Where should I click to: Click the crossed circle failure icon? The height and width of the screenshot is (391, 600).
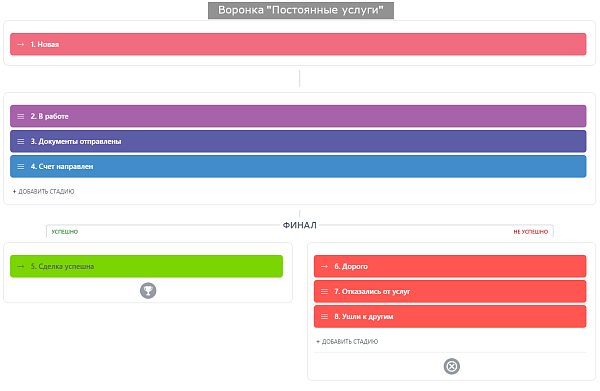click(x=452, y=367)
